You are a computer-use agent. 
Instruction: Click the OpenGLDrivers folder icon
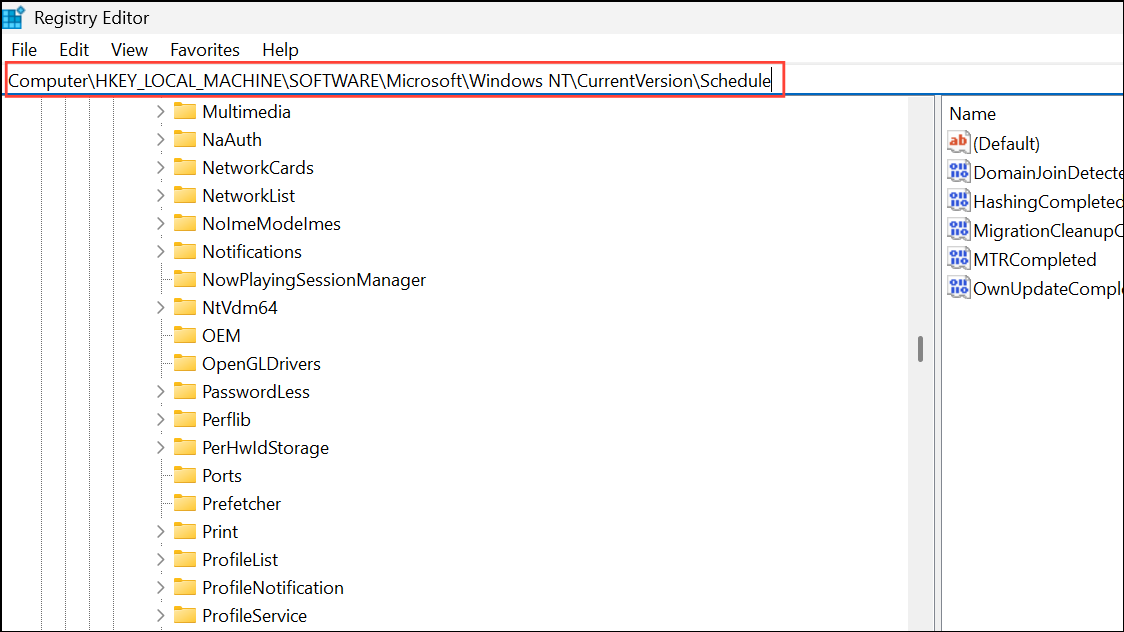tap(185, 363)
